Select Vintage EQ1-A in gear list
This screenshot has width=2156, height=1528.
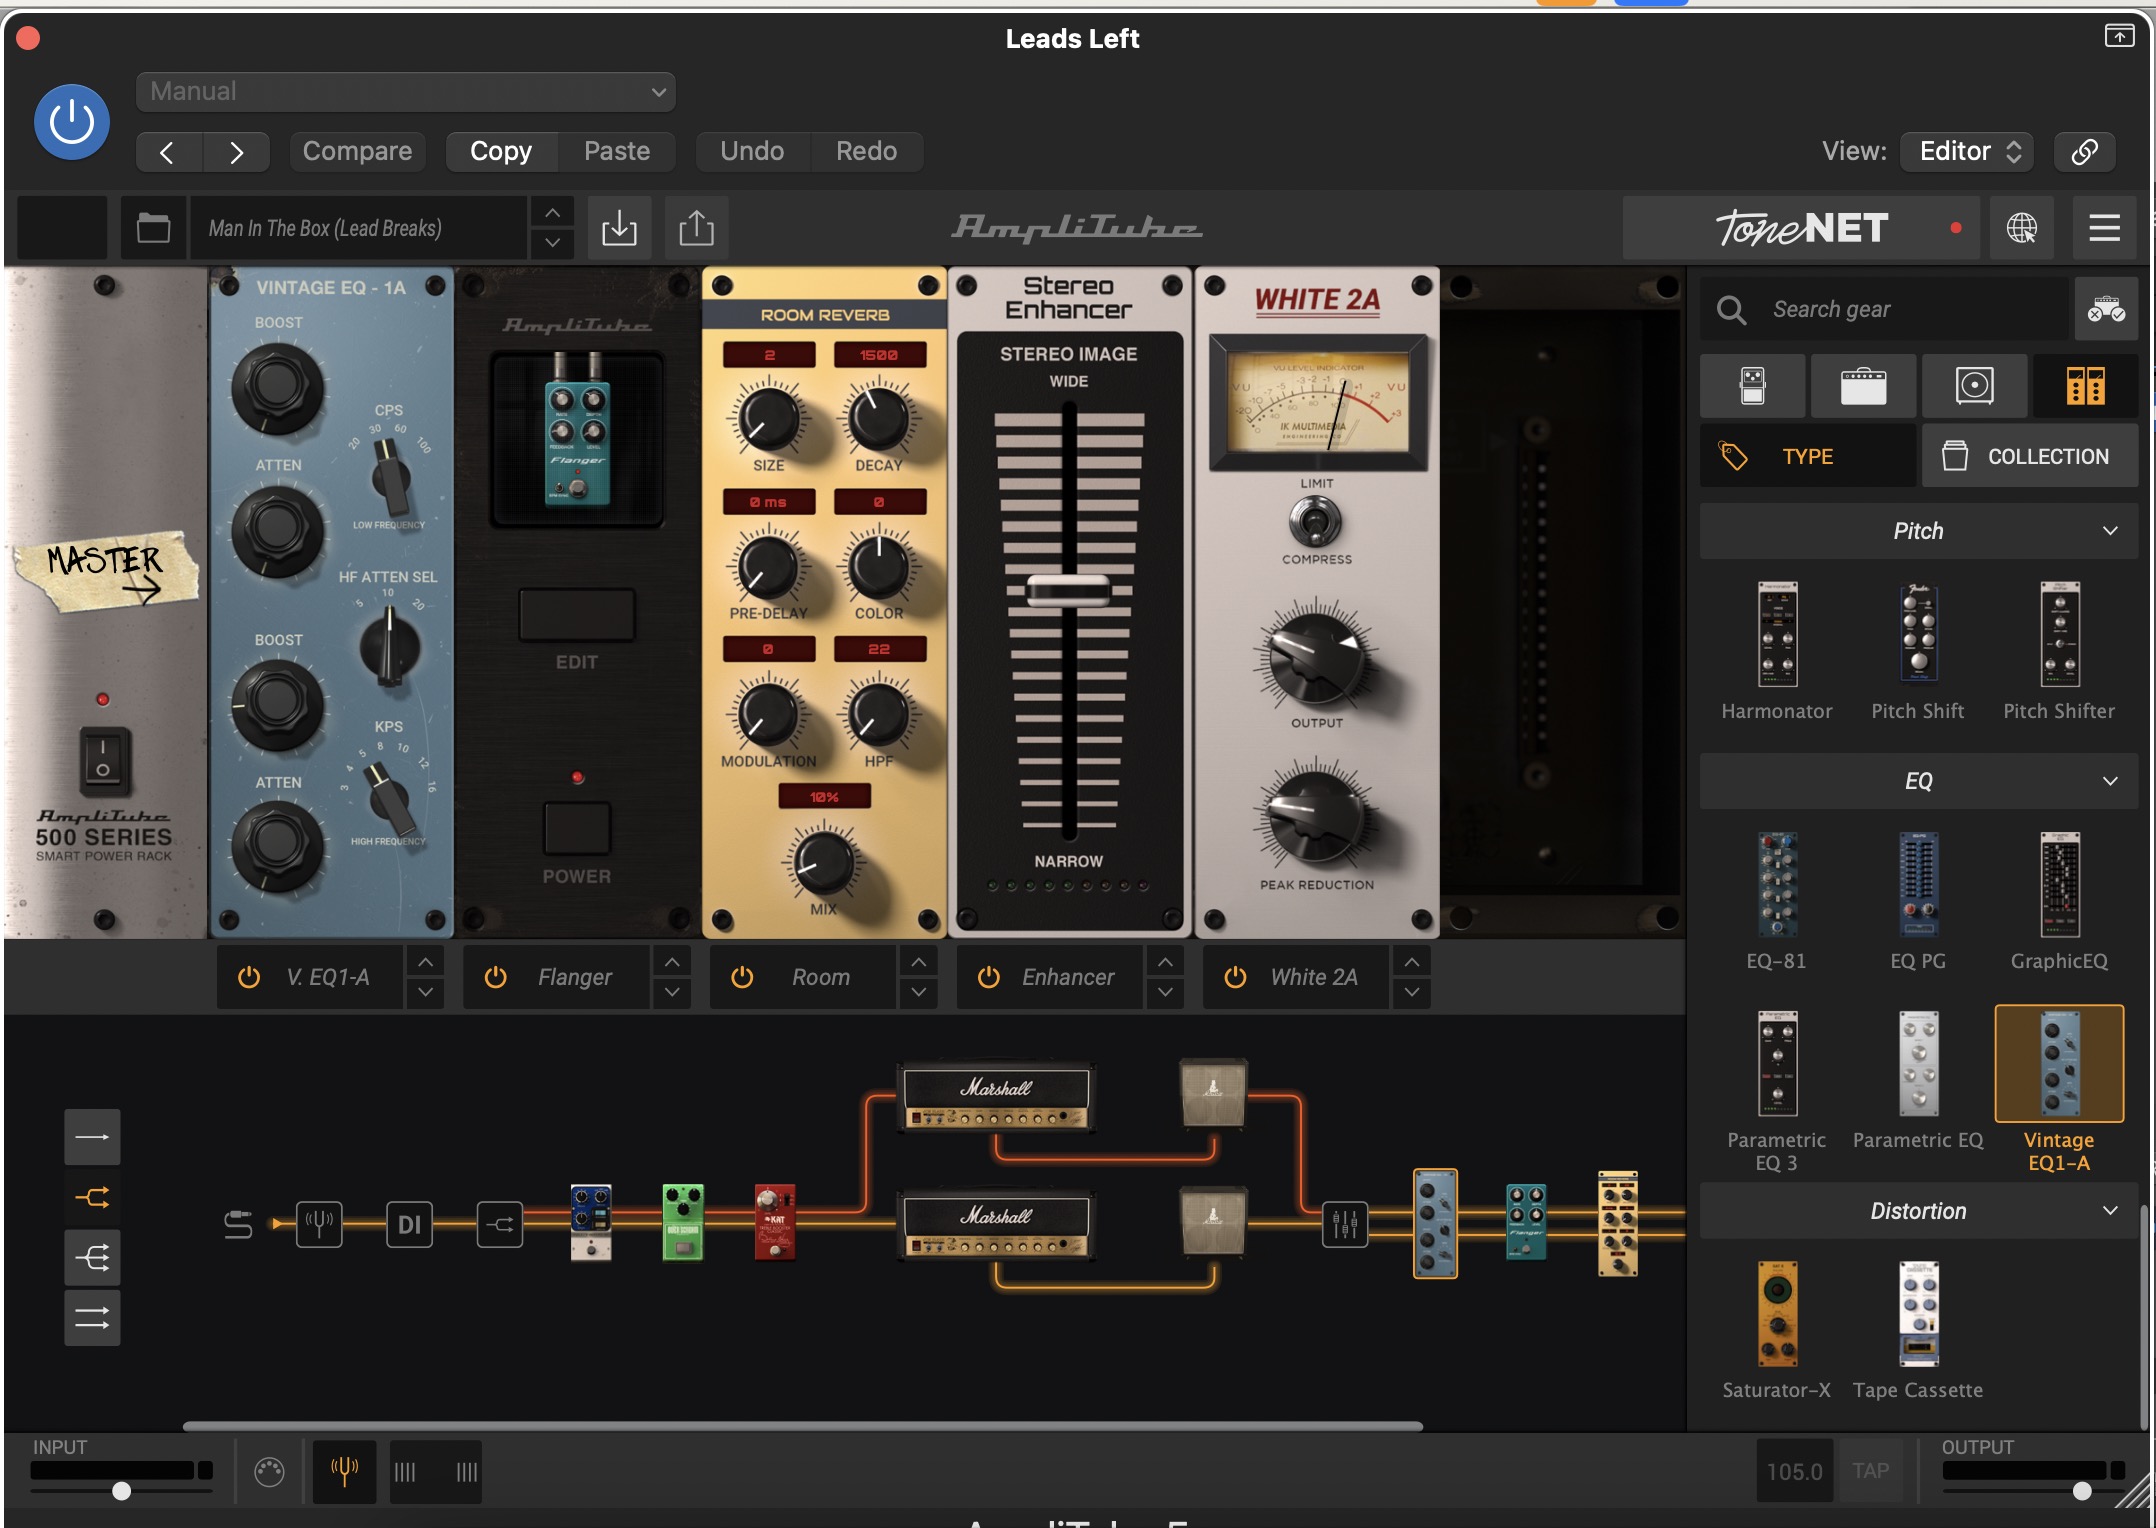click(2058, 1089)
